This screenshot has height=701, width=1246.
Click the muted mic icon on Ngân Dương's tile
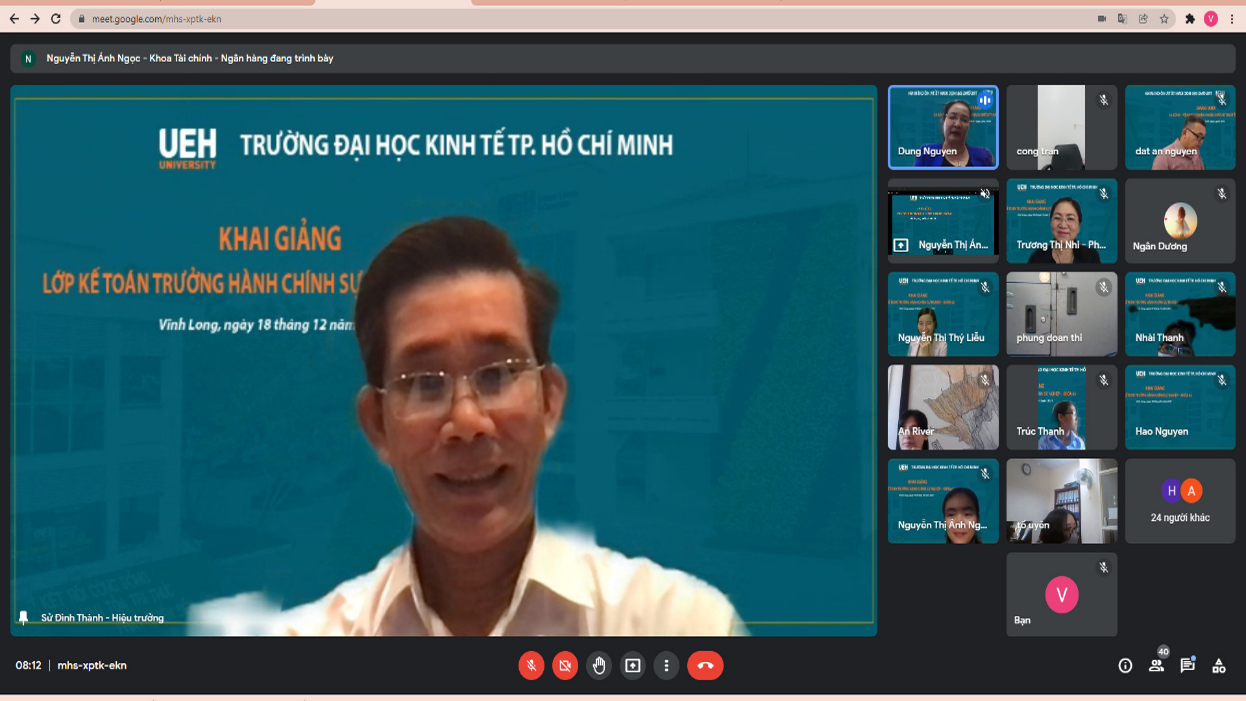(1222, 194)
